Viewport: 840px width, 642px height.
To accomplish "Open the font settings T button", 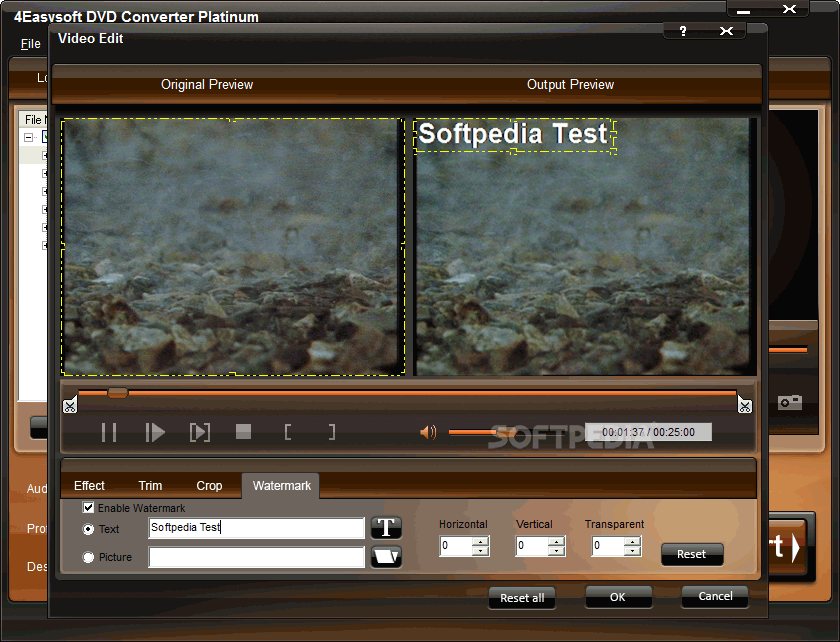I will pyautogui.click(x=386, y=528).
